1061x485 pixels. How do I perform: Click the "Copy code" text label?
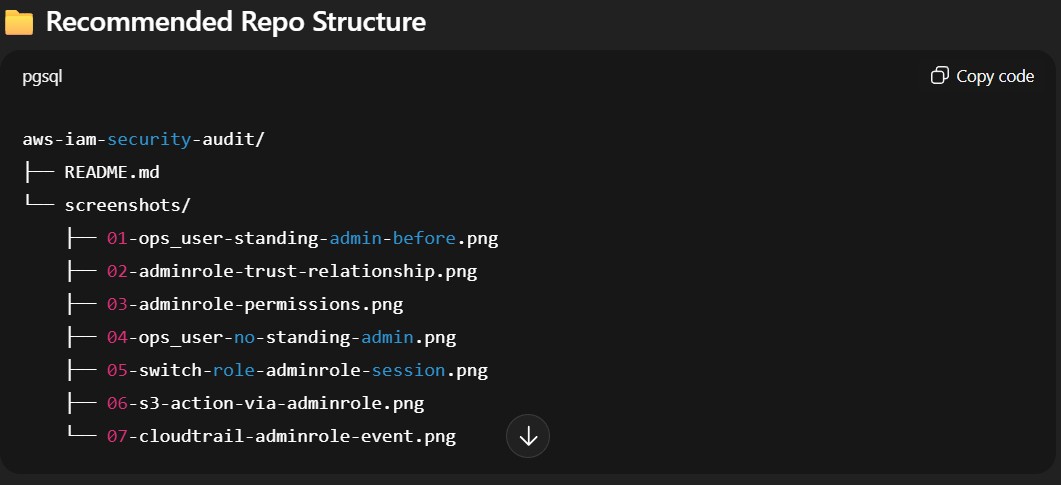tap(994, 76)
